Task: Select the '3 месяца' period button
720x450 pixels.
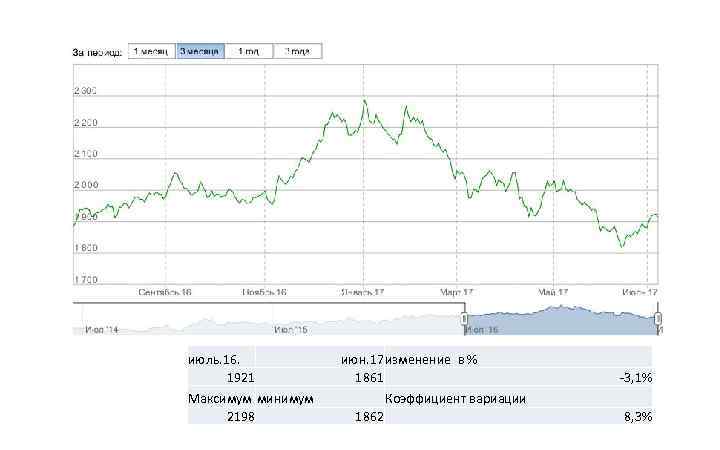Action: tap(200, 51)
